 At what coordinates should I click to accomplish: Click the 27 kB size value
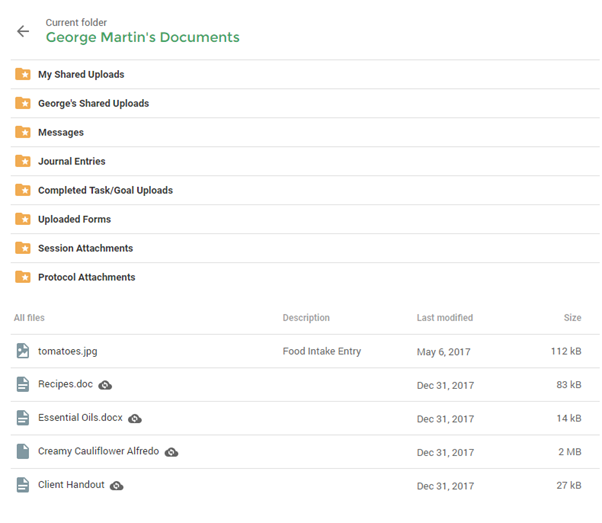(569, 485)
